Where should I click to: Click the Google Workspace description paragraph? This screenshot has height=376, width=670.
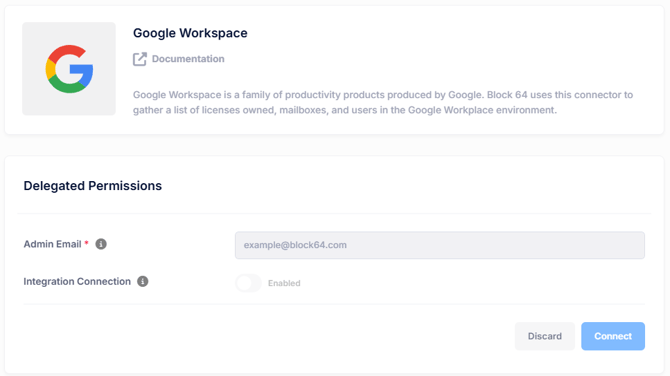(x=383, y=102)
